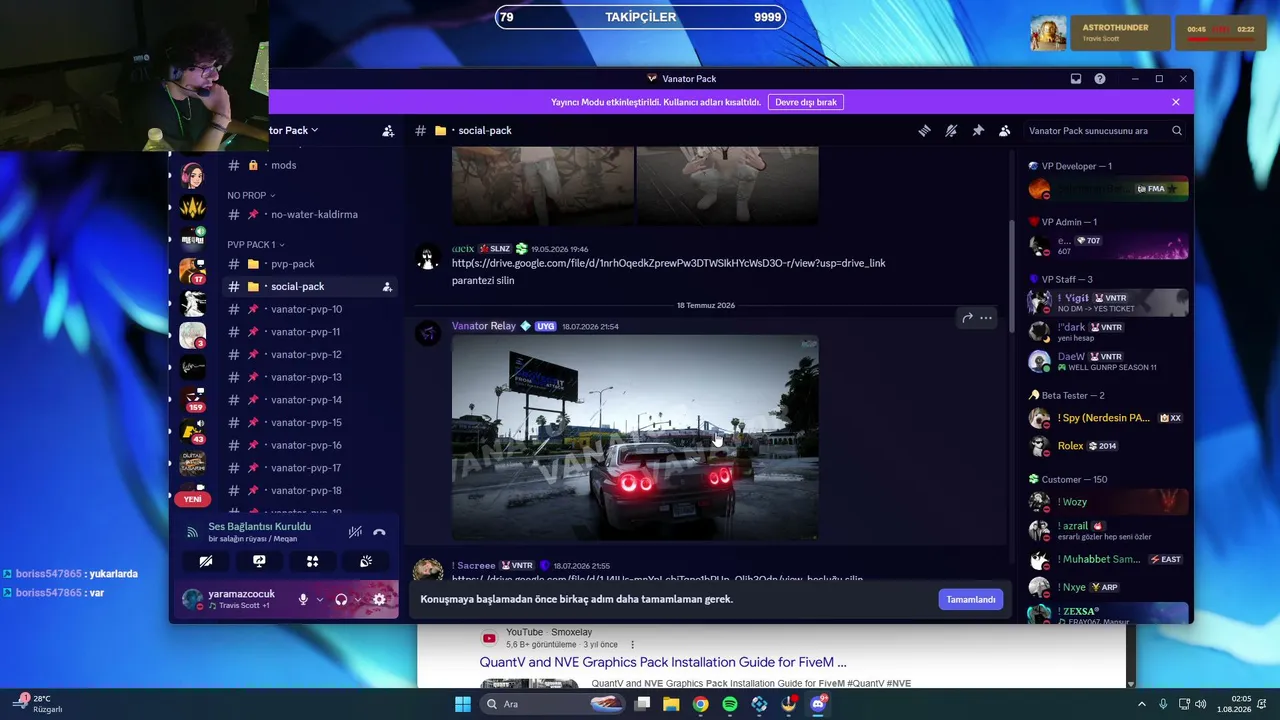Open more options on Vanator Relay message

click(x=986, y=318)
